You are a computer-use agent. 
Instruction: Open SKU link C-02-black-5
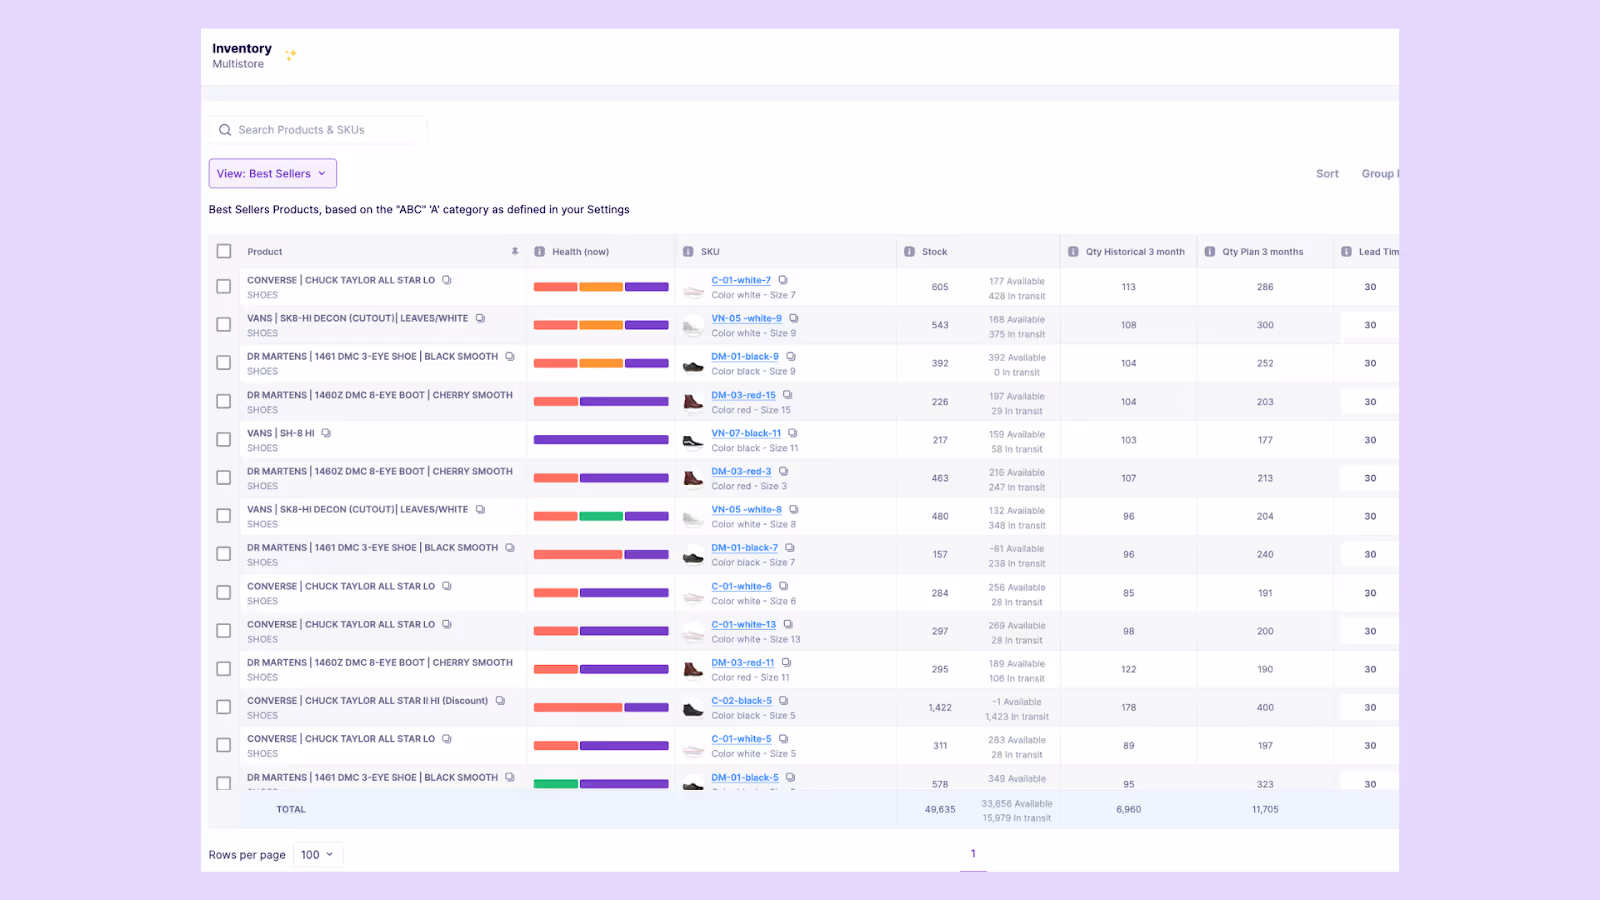pyautogui.click(x=742, y=700)
